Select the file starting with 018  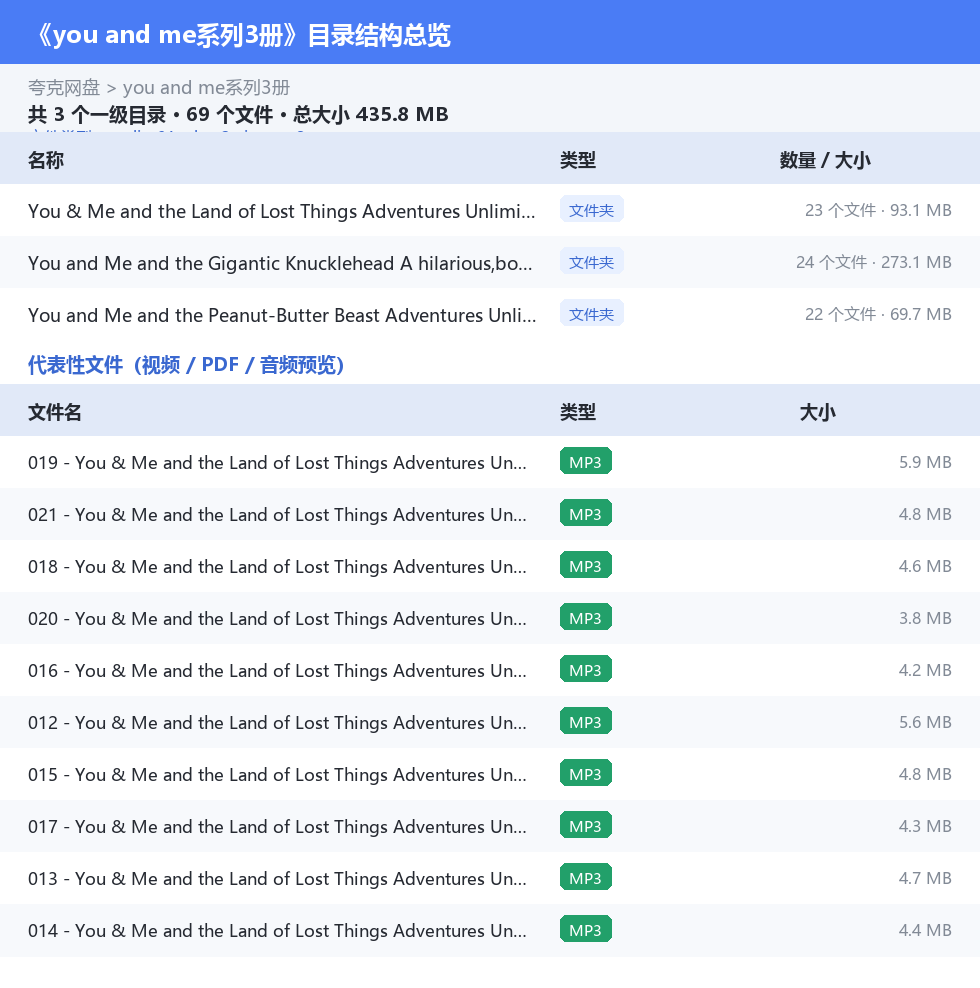(x=490, y=566)
